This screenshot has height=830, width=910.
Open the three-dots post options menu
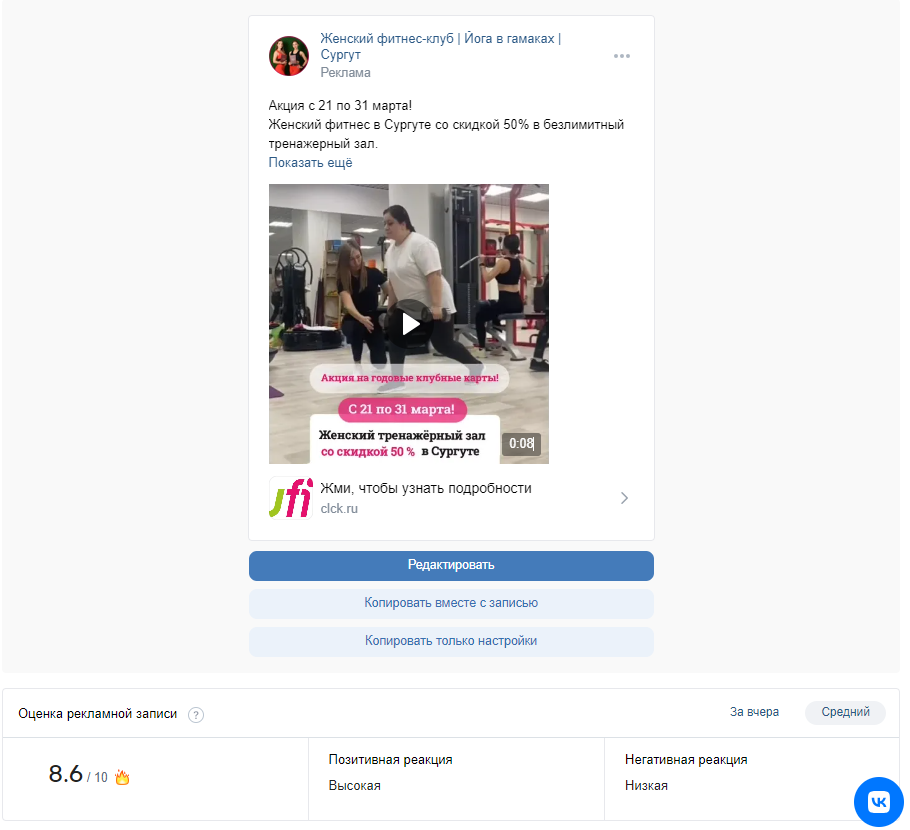pyautogui.click(x=622, y=56)
